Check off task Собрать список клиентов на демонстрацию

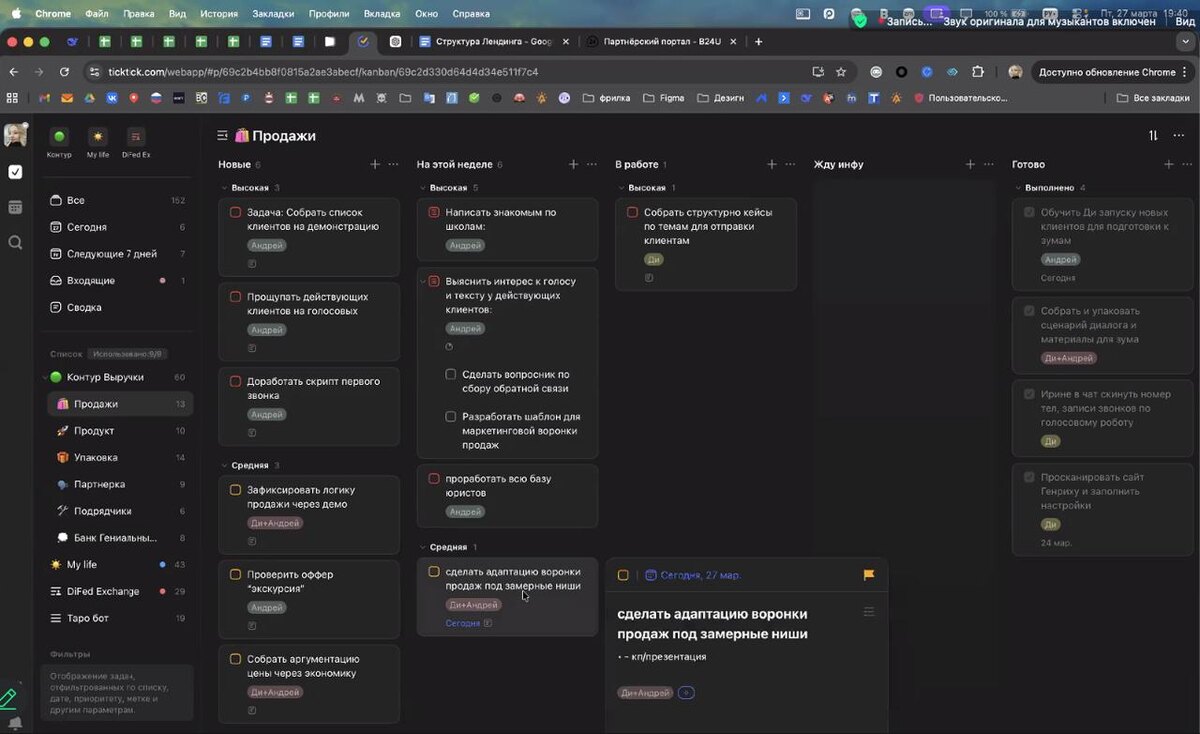coord(236,212)
